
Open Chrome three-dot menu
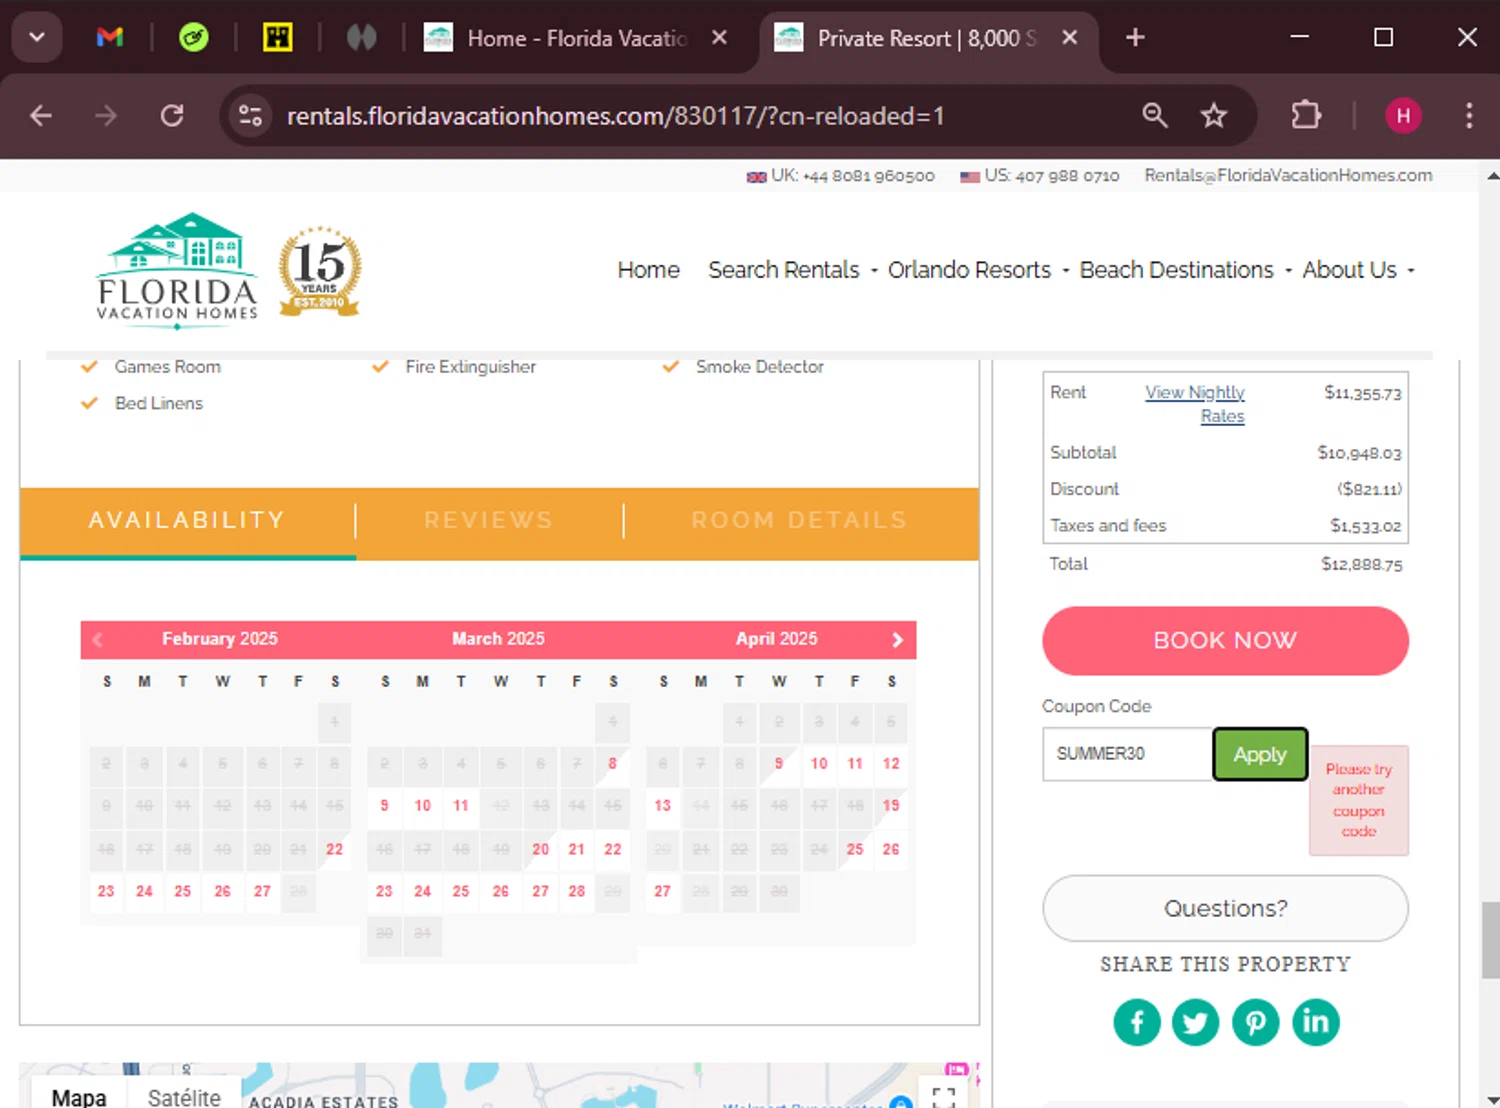click(1469, 116)
